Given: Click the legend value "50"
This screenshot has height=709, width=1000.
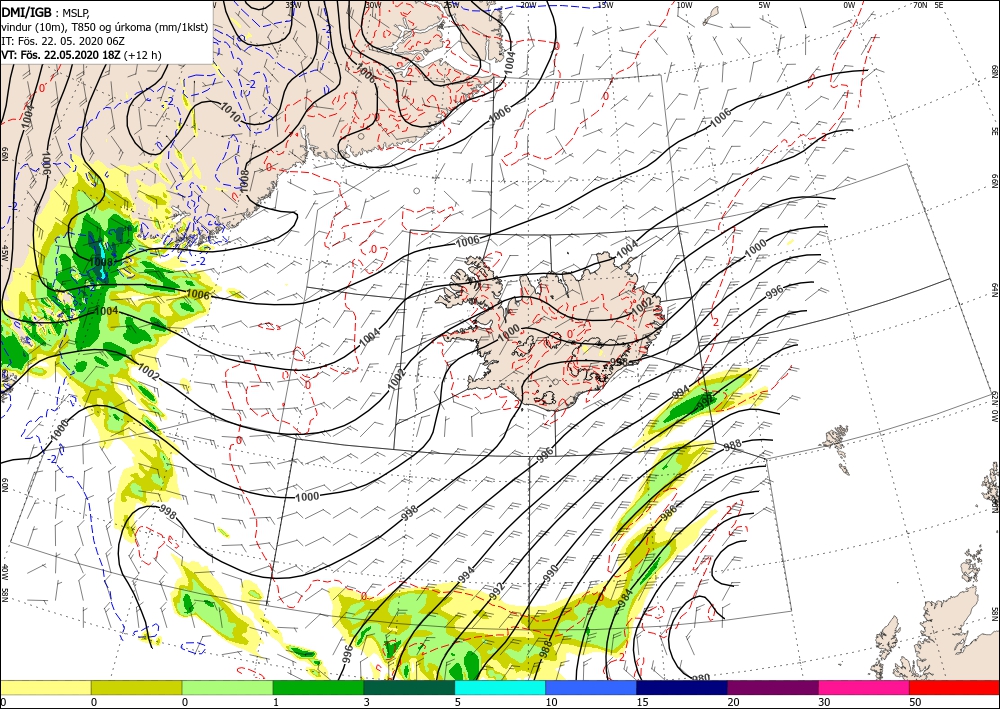Looking at the screenshot, I should [915, 702].
